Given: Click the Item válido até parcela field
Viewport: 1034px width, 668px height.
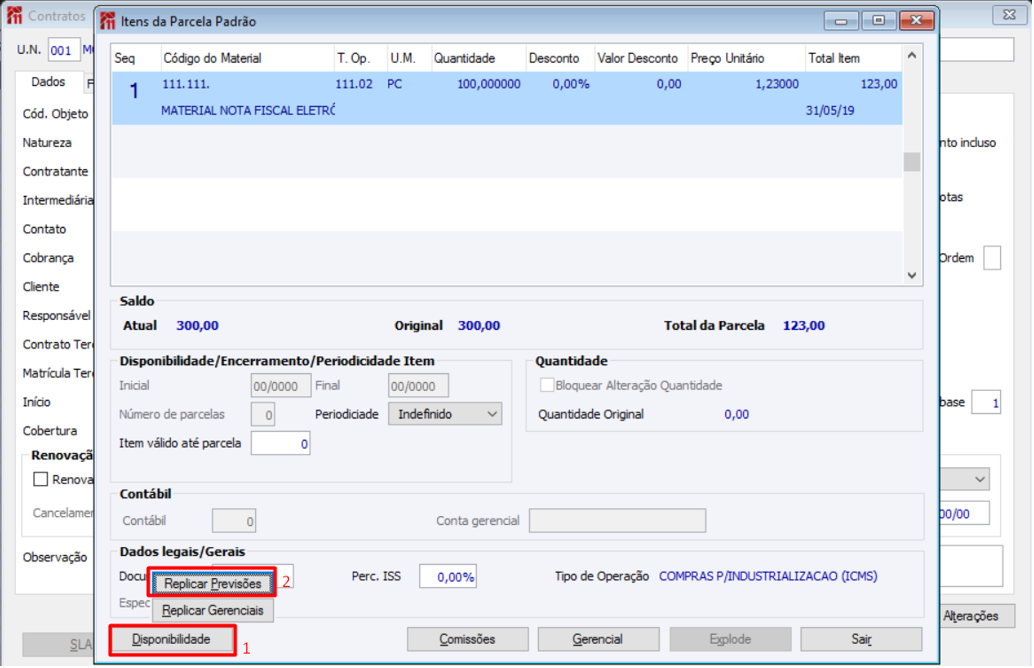Looking at the screenshot, I should tap(280, 444).
